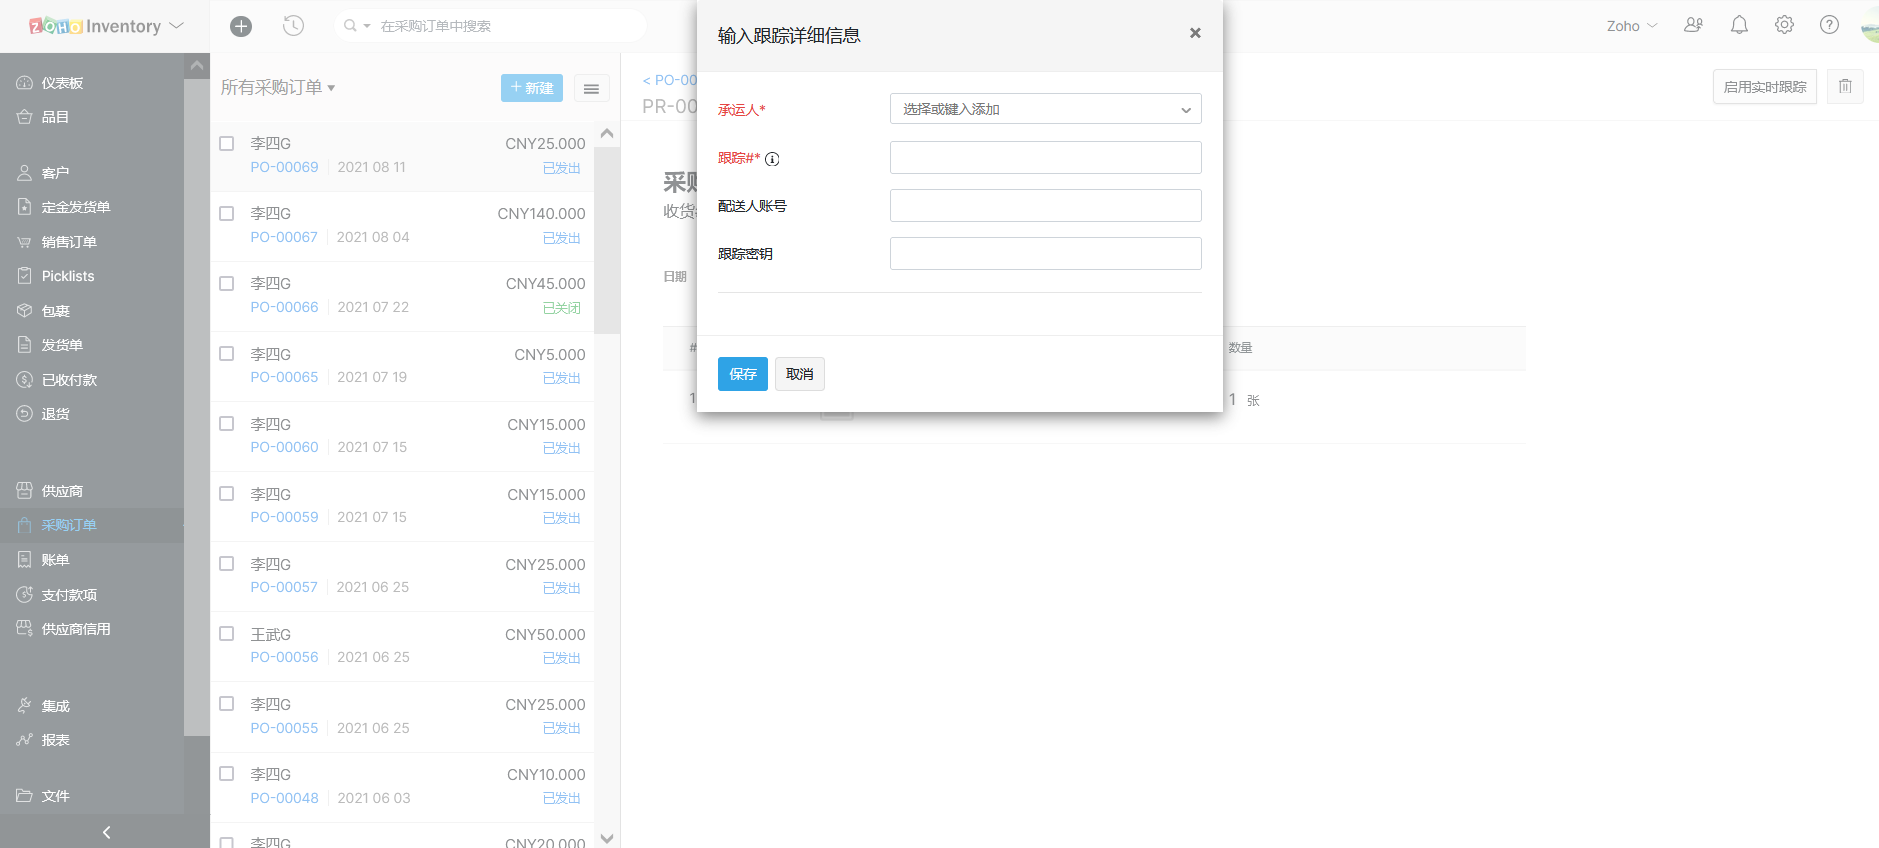Image resolution: width=1879 pixels, height=848 pixels.
Task: Select the checkbox for PO-00069
Action: coord(227,144)
